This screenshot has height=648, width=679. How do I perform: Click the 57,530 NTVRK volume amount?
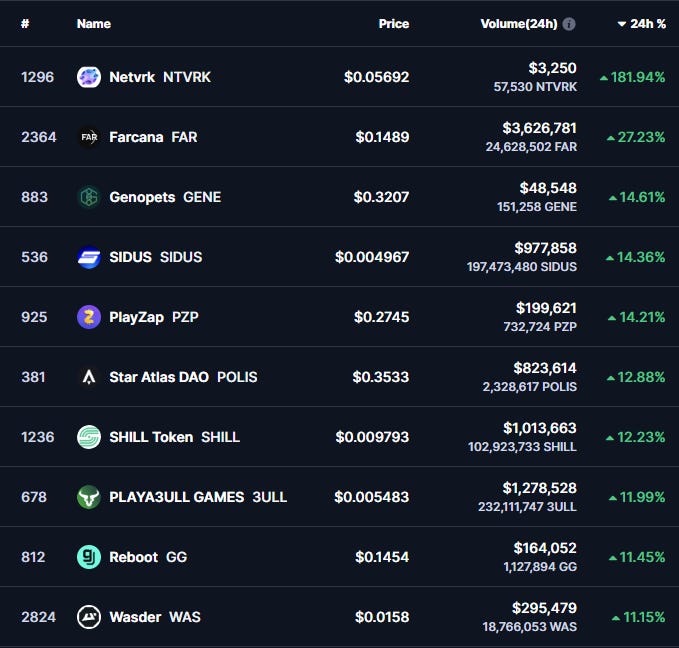click(535, 87)
